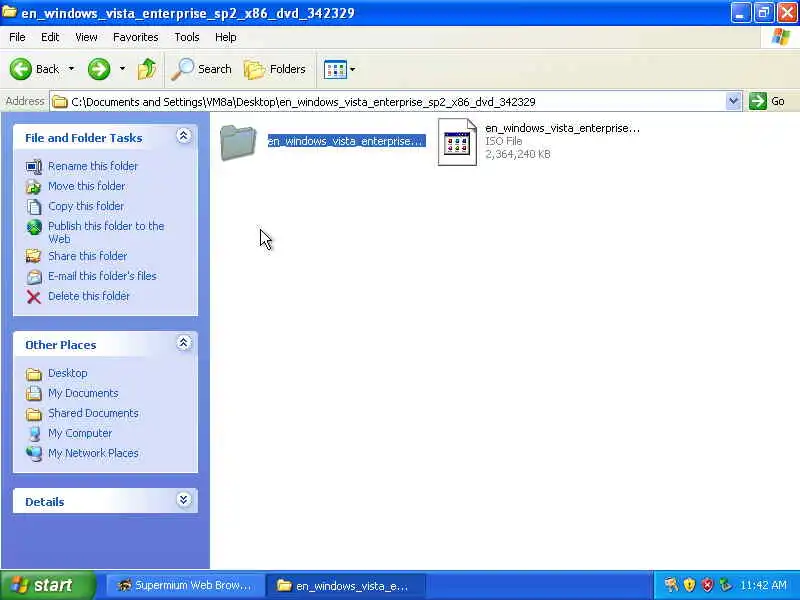Viewport: 800px width, 600px height.
Task: Open Shared Documents link
Action: [x=93, y=413]
